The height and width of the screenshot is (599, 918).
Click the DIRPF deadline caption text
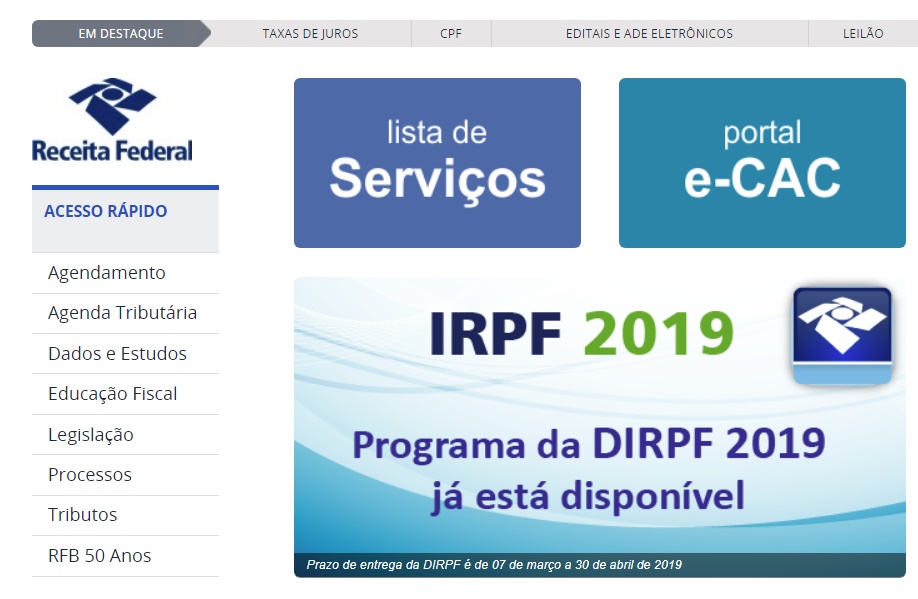click(494, 565)
